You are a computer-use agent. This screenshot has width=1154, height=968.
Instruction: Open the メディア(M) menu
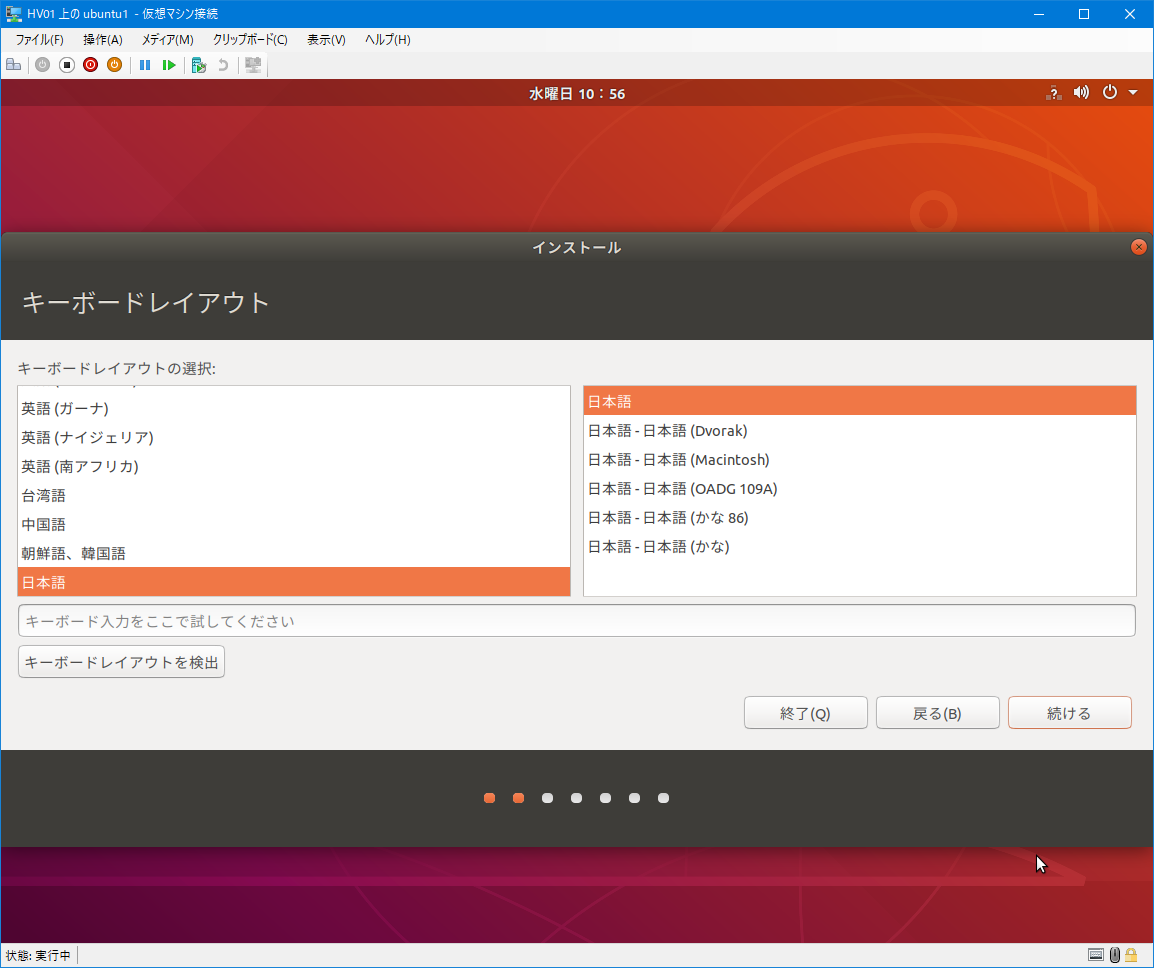click(167, 40)
